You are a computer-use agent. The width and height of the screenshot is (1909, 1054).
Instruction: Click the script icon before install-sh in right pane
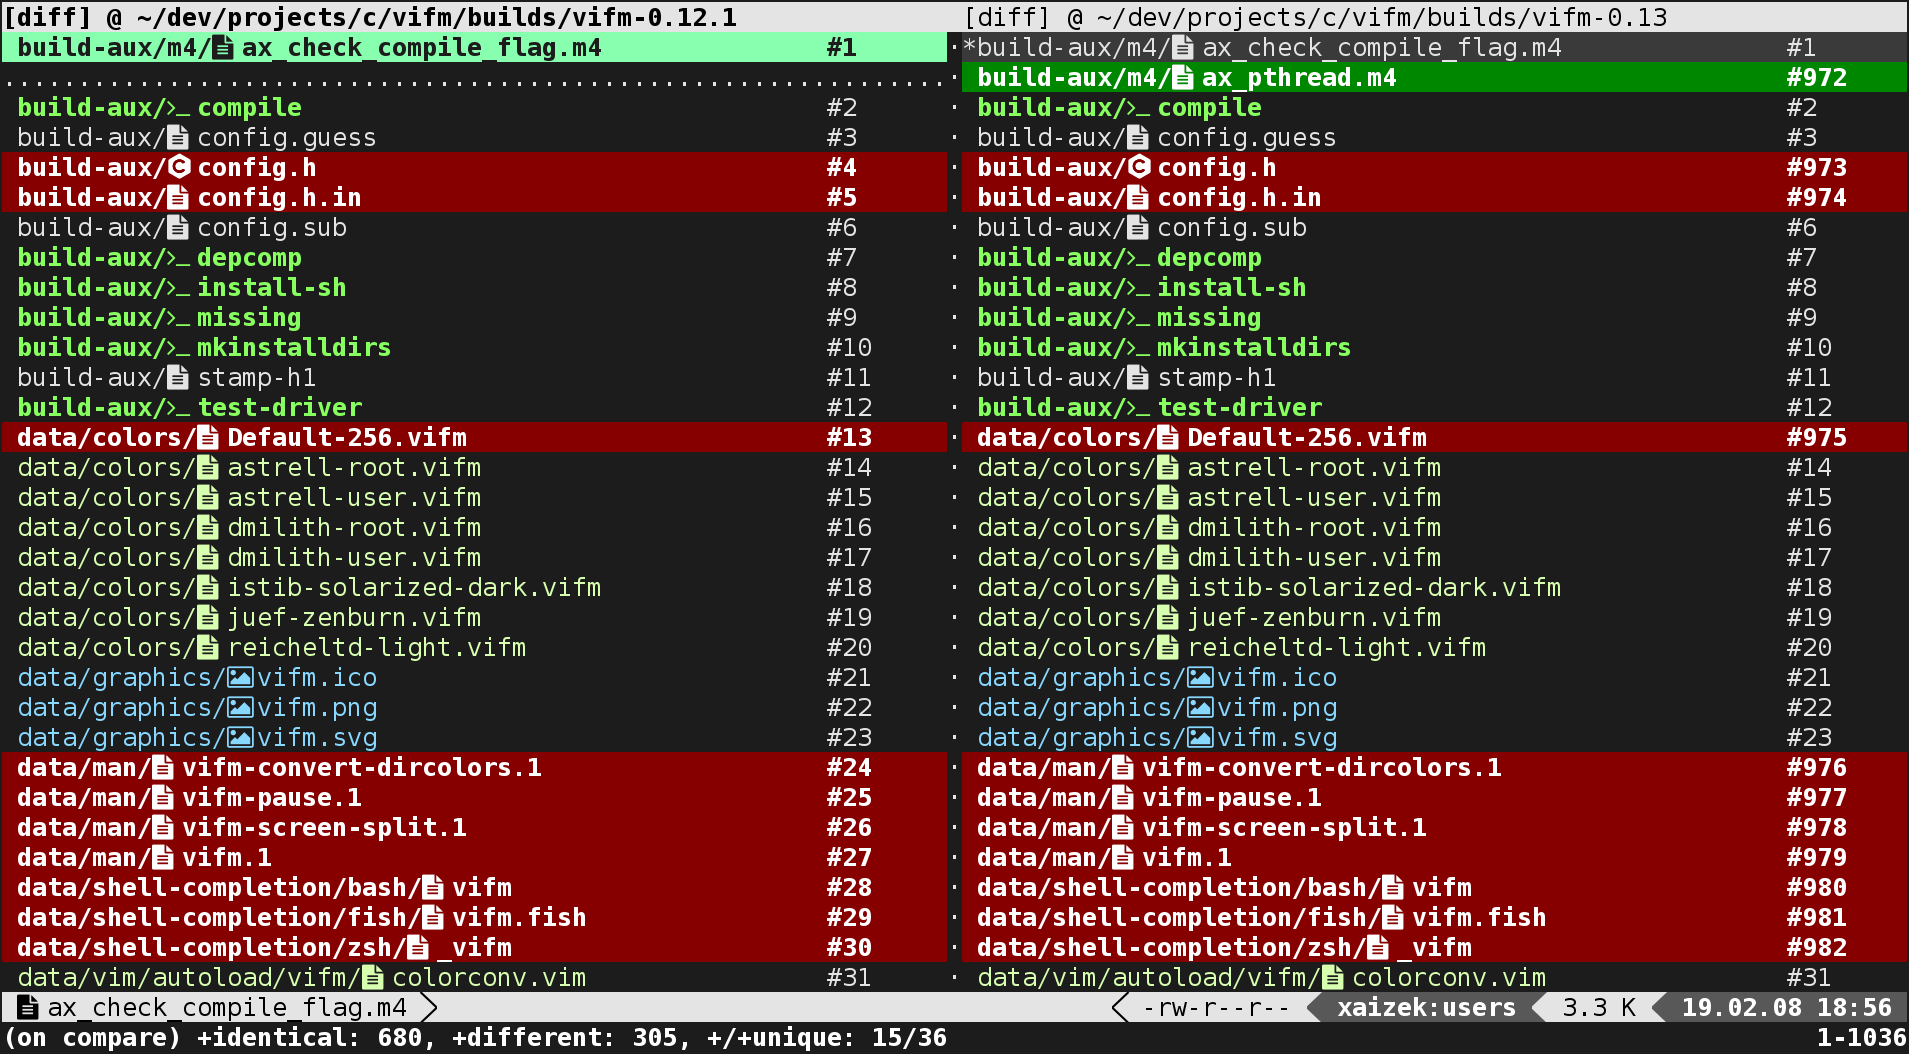tap(1138, 288)
